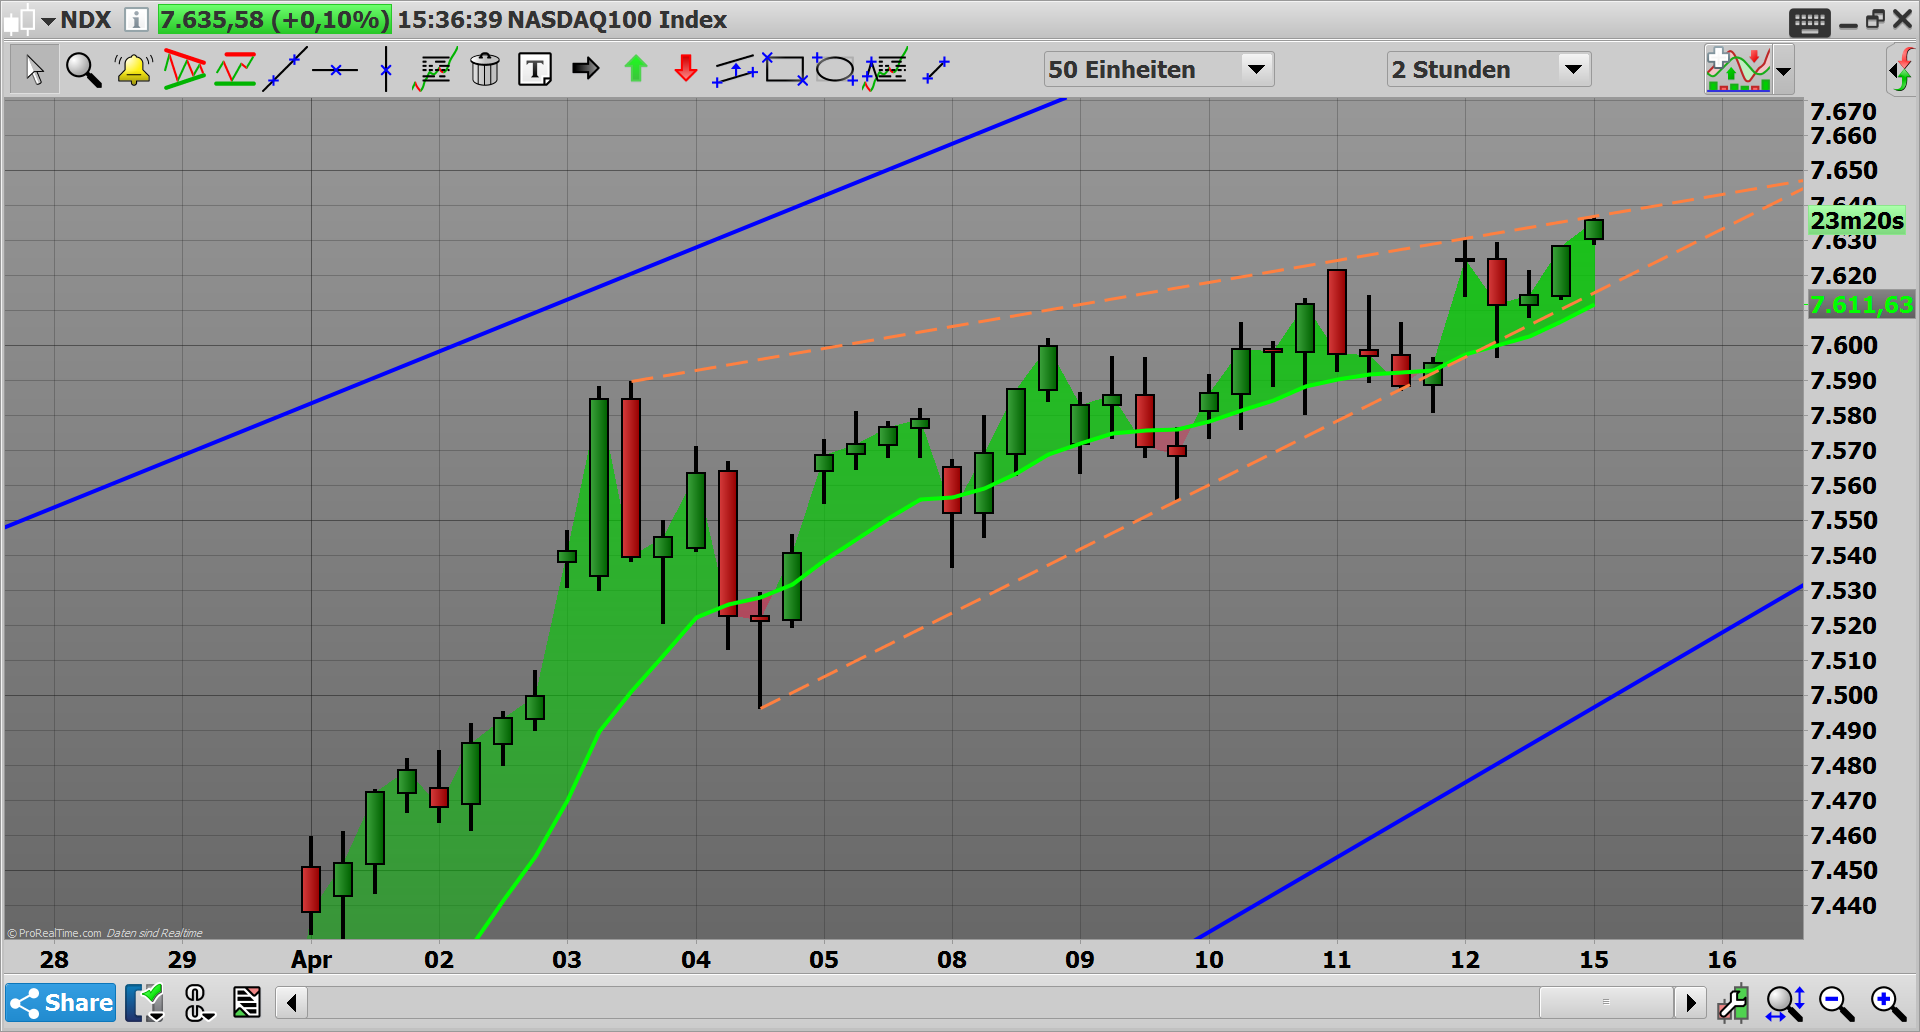Select the cursor pointer tool
This screenshot has width=1920, height=1032.
[34, 70]
